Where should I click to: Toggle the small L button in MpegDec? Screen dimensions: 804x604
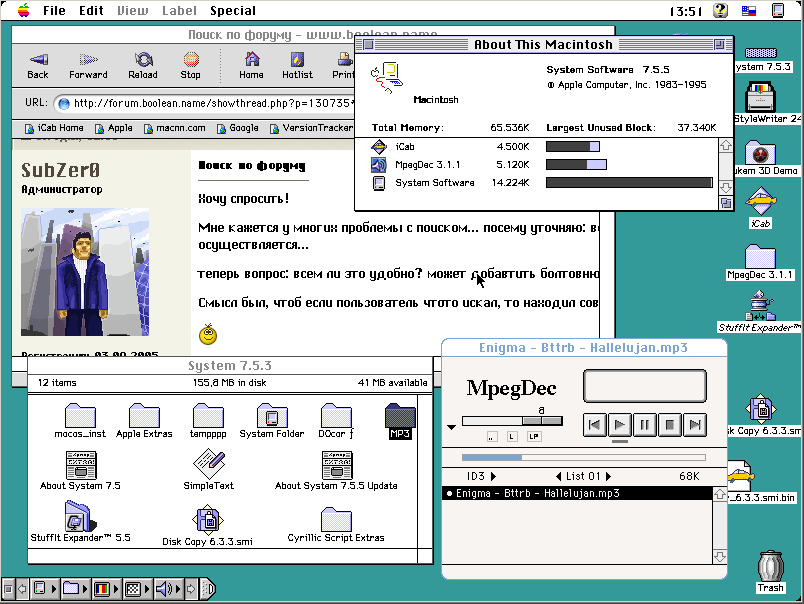(x=512, y=437)
